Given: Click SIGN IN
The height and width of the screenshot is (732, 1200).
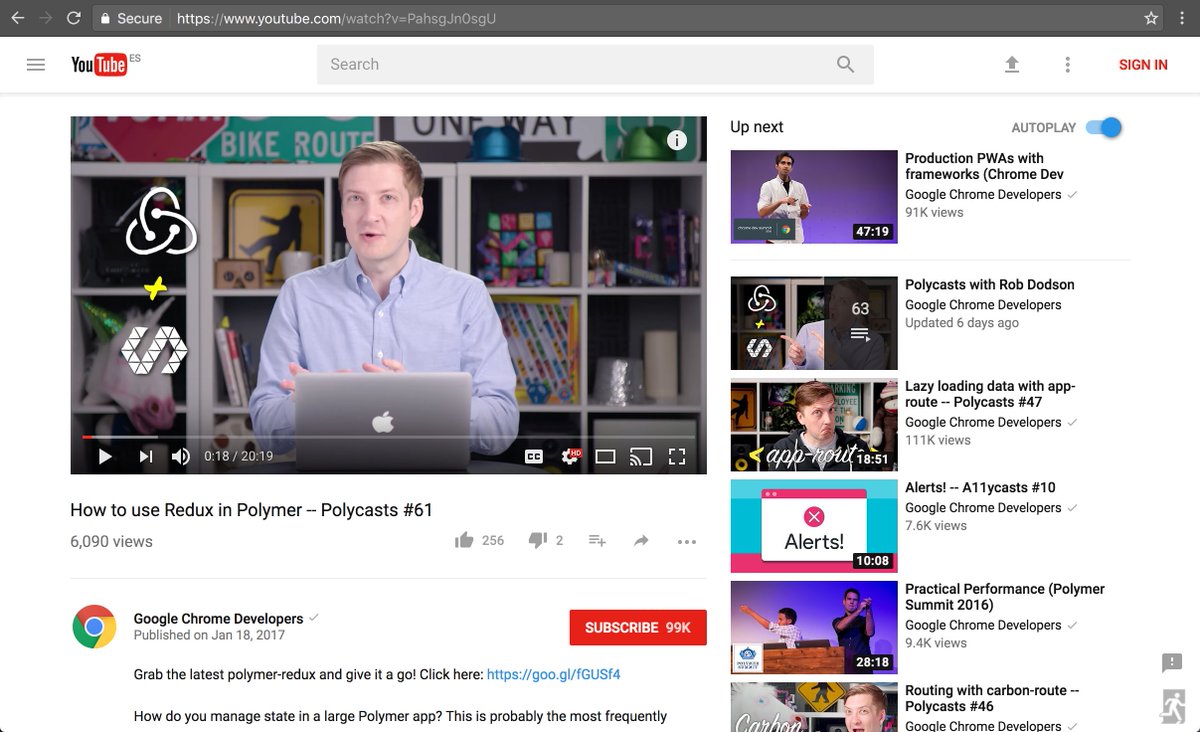Looking at the screenshot, I should coord(1143,65).
